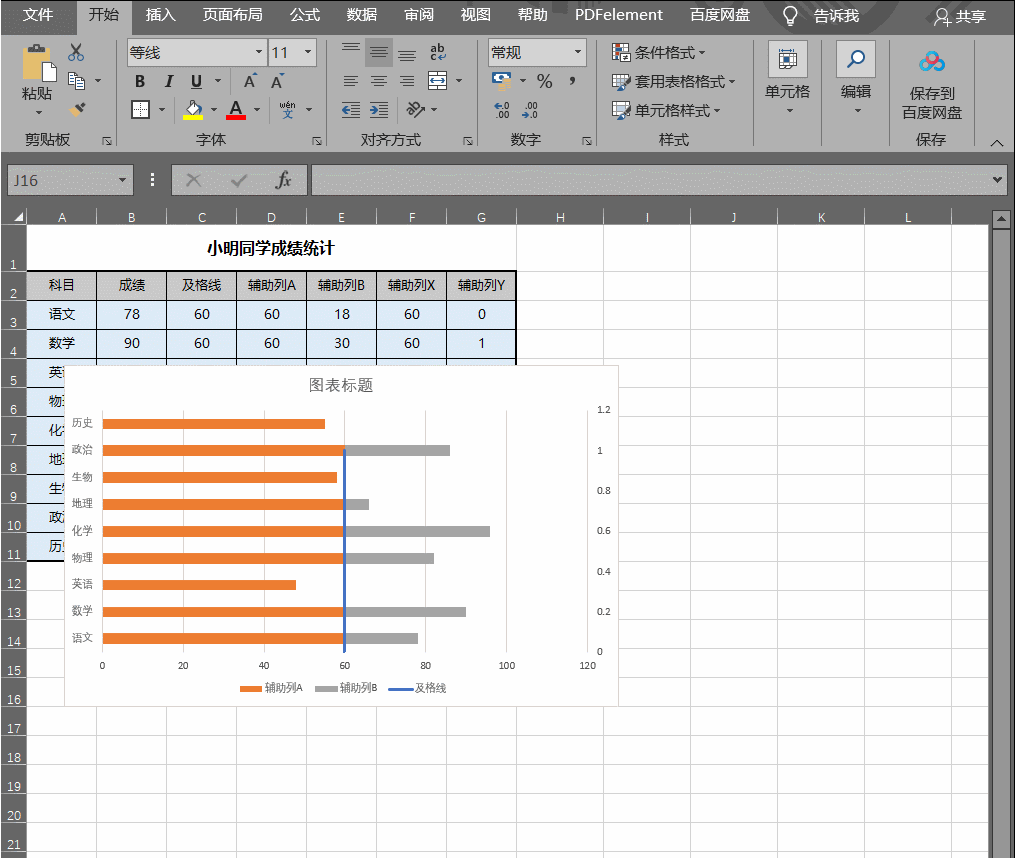Click the Cut scissors icon
The height and width of the screenshot is (858, 1015).
pyautogui.click(x=76, y=52)
